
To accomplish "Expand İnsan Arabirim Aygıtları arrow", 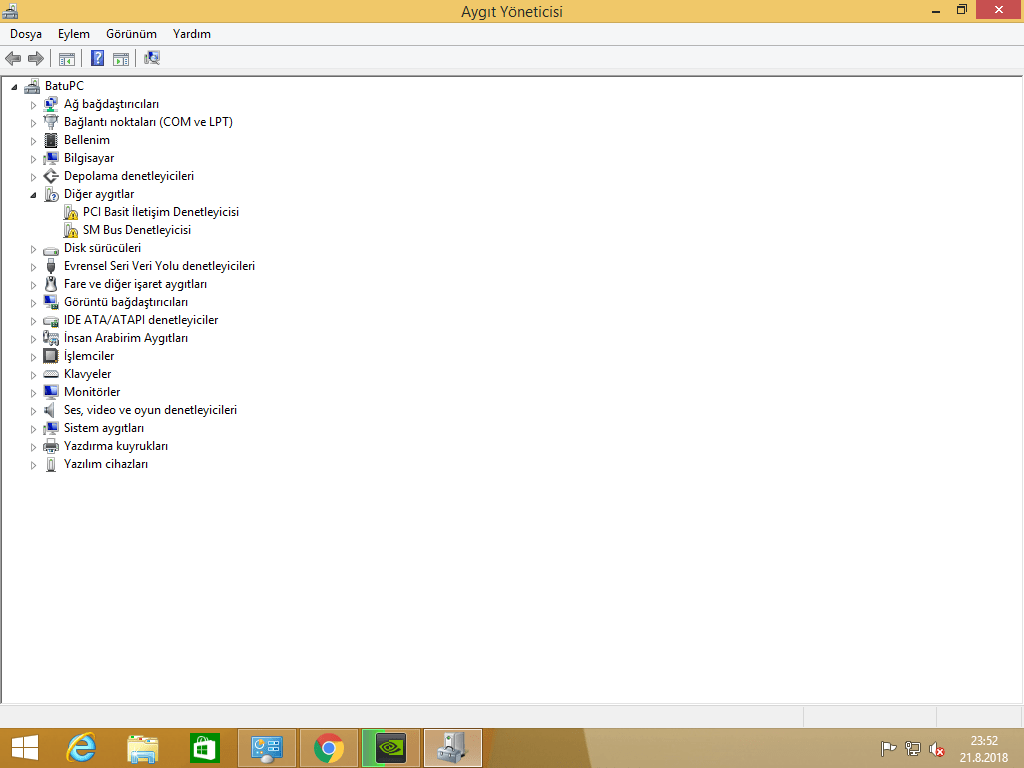I will (33, 339).
